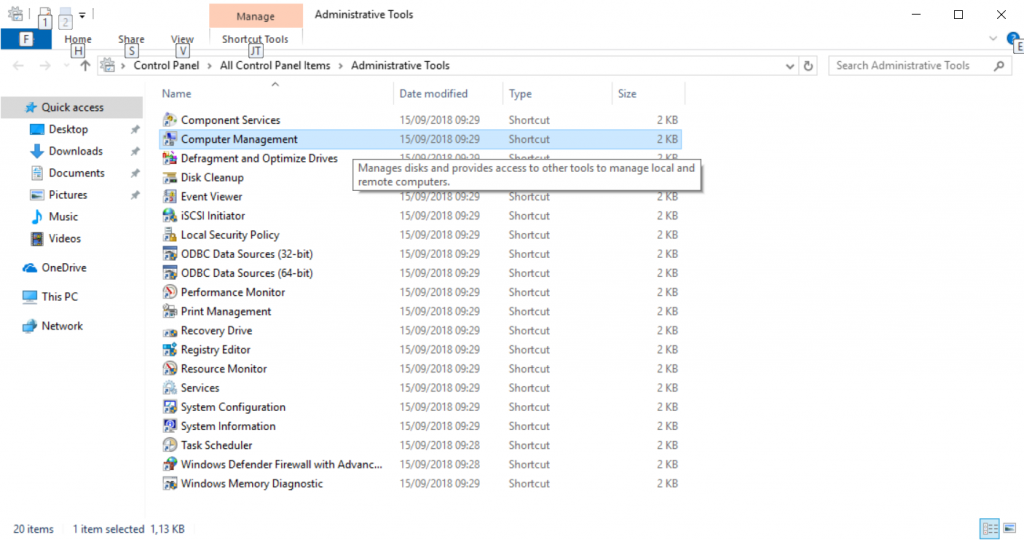Select the System Information icon
The image size is (1024, 540).
click(x=170, y=426)
